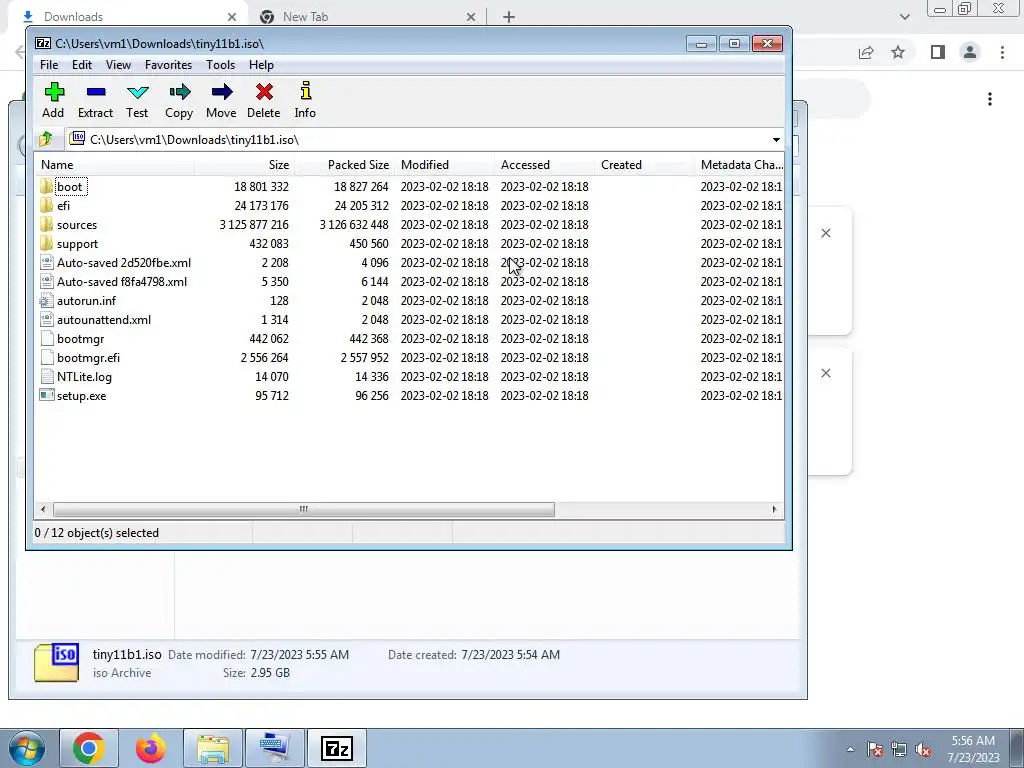Open Firefox from the taskbar

151,748
